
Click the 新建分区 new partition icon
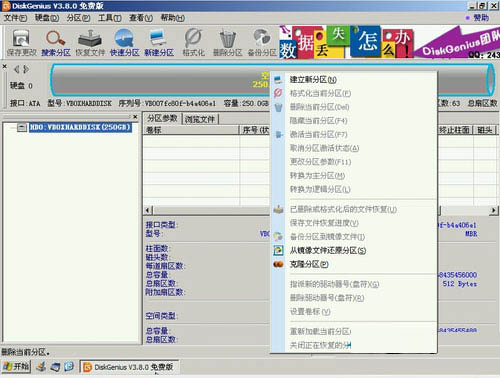tap(159, 42)
